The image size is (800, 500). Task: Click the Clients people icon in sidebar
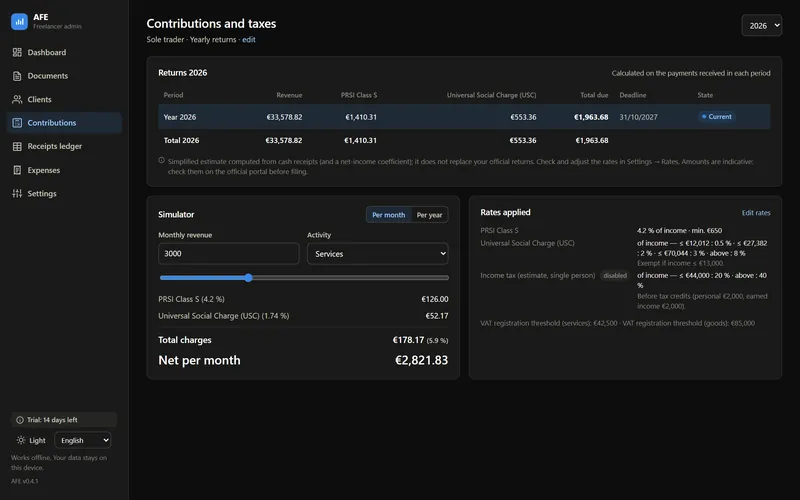(17, 99)
